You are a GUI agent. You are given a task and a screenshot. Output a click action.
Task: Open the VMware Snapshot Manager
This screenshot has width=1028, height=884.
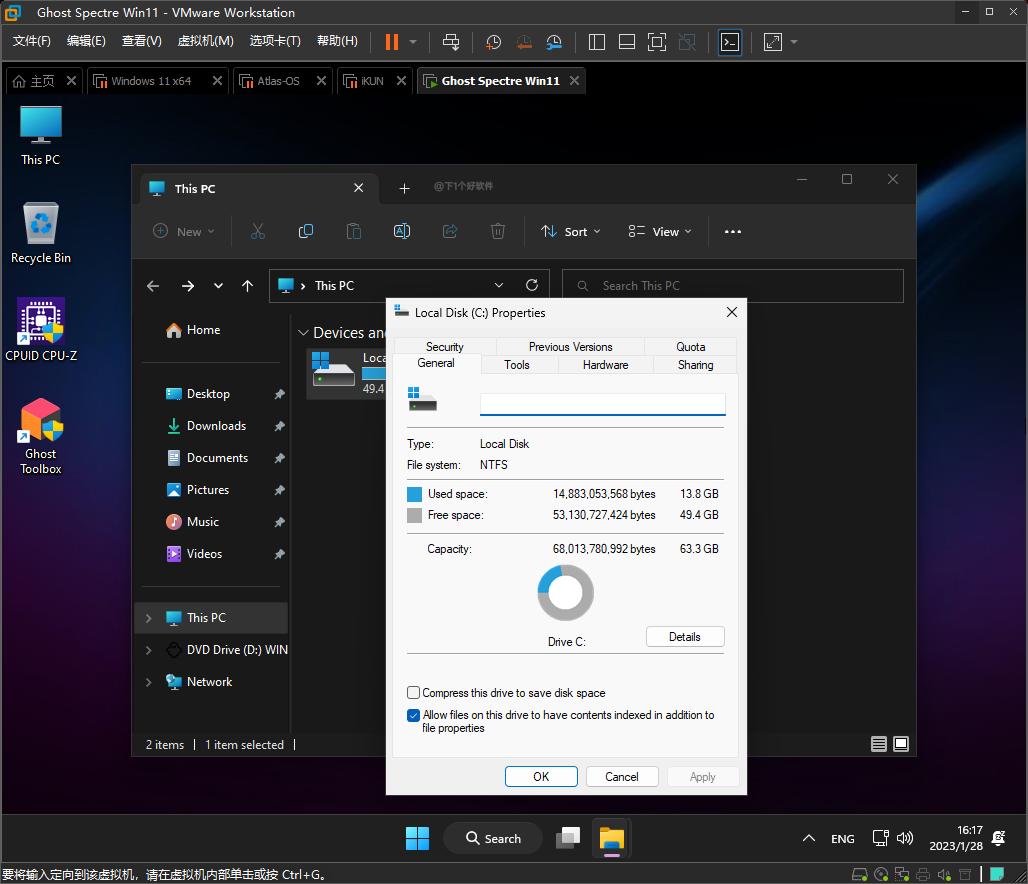(x=553, y=42)
